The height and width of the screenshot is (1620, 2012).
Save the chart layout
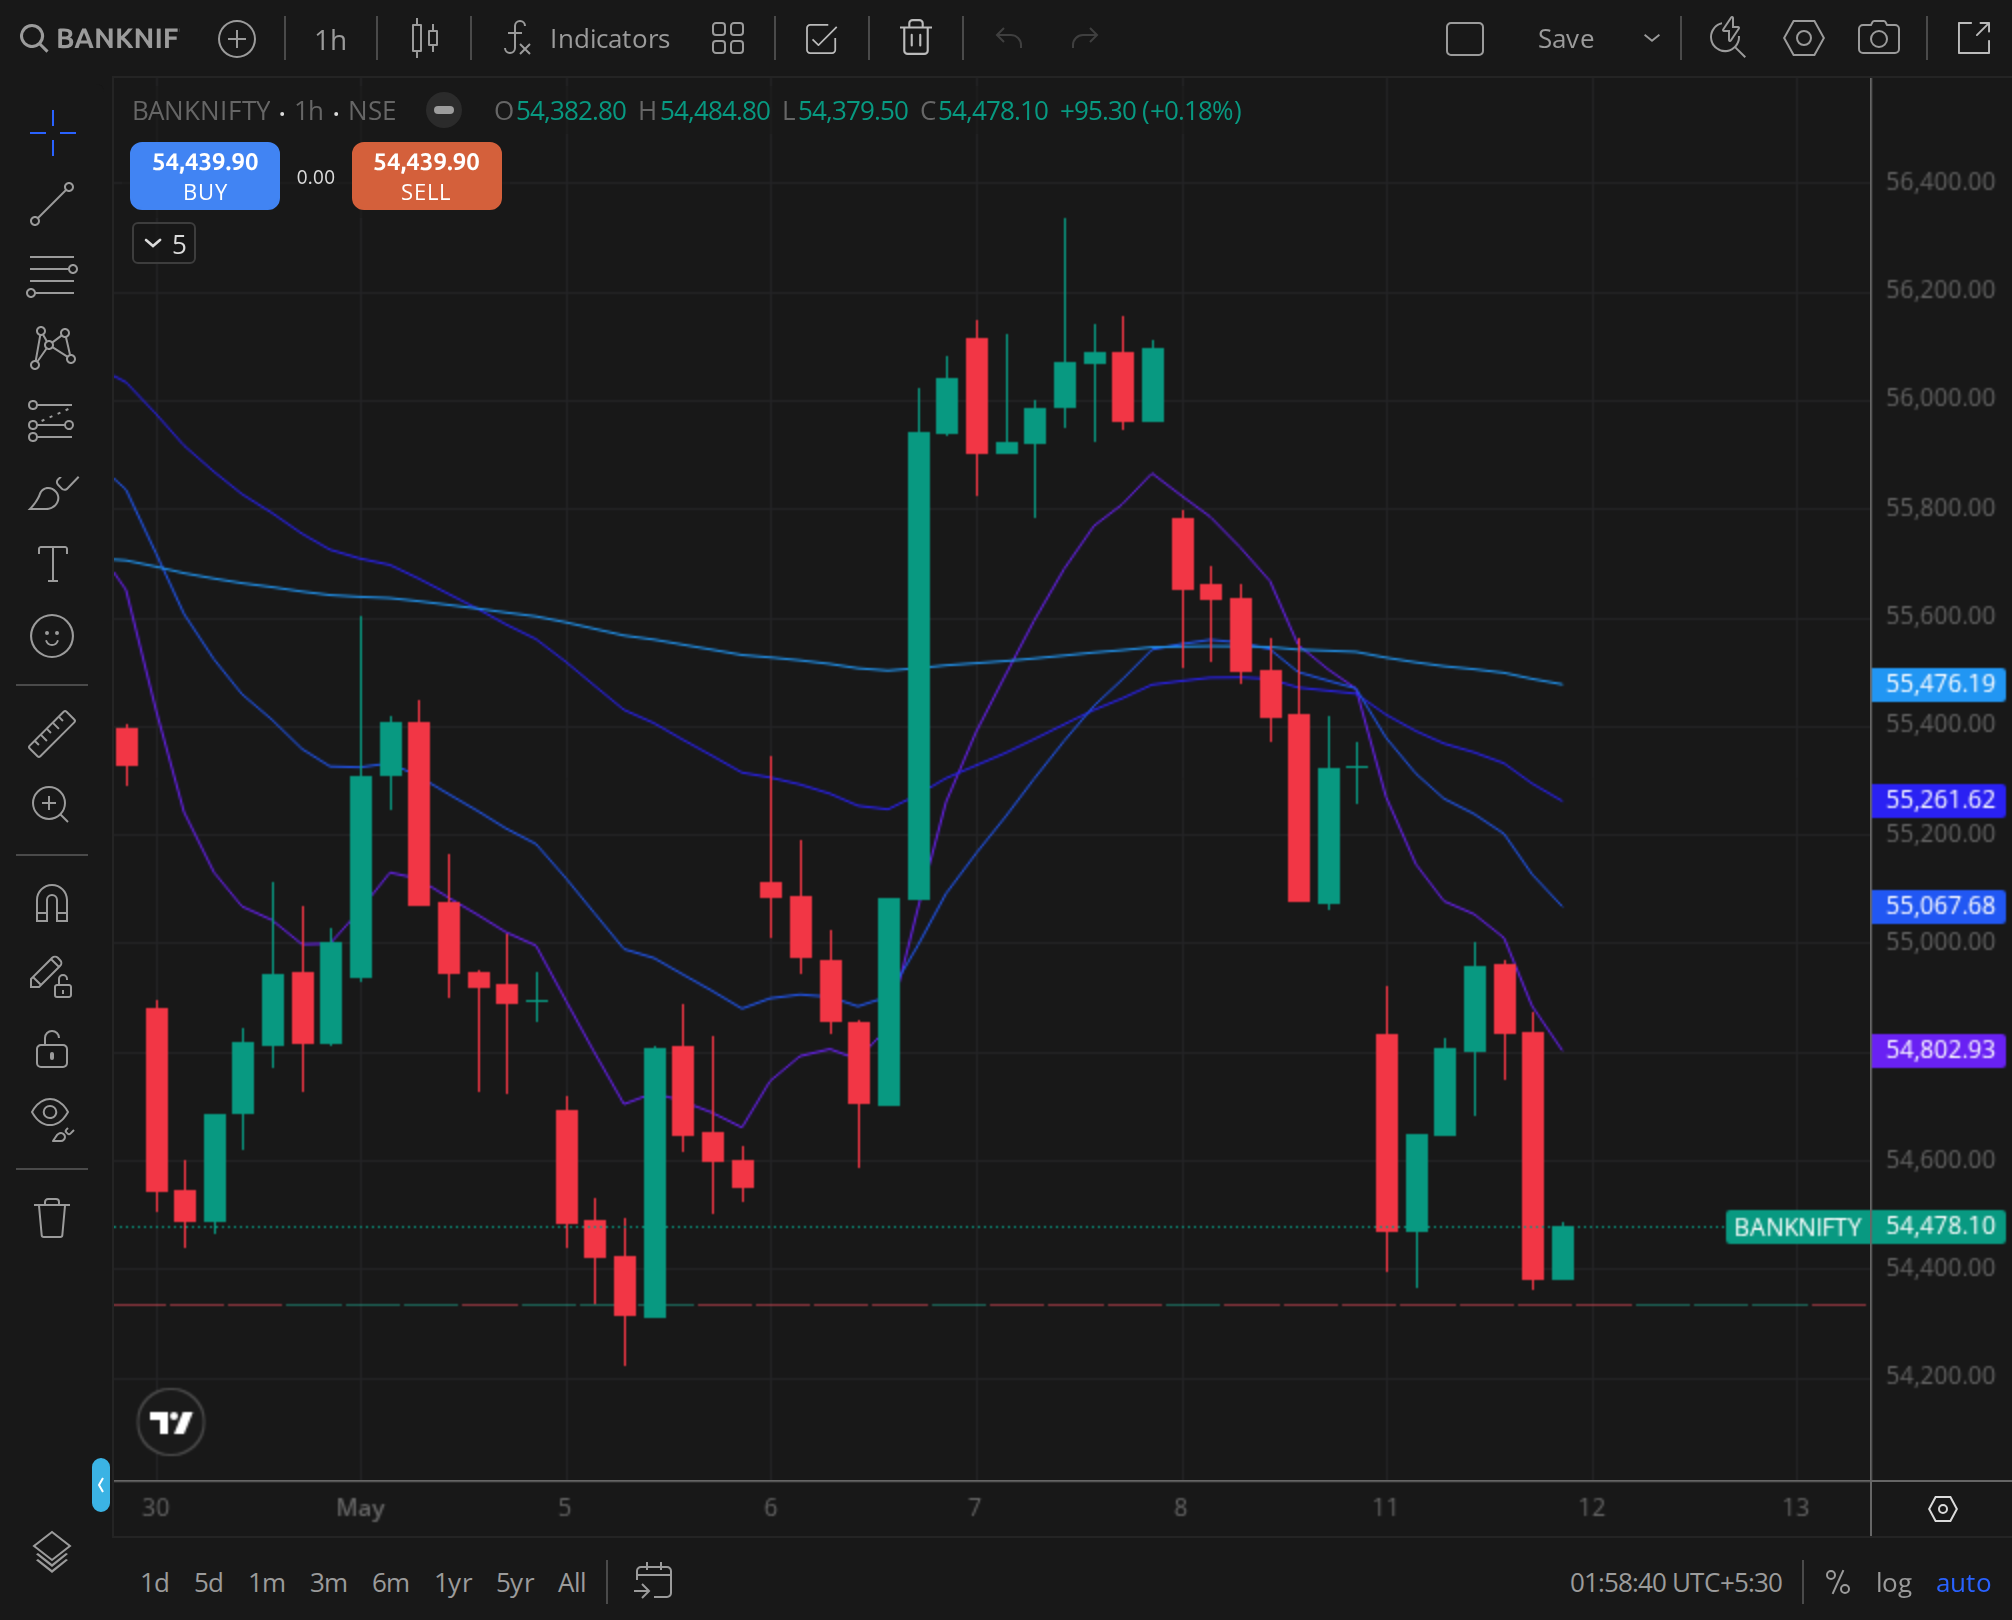point(1565,39)
